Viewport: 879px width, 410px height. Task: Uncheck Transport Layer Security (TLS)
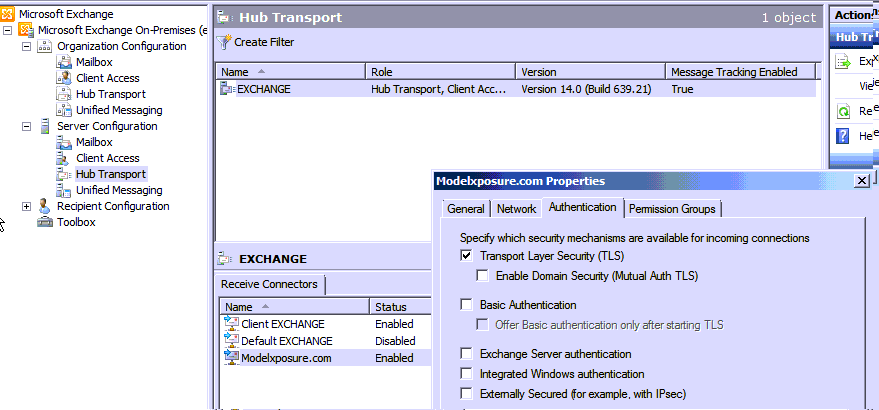click(x=466, y=256)
